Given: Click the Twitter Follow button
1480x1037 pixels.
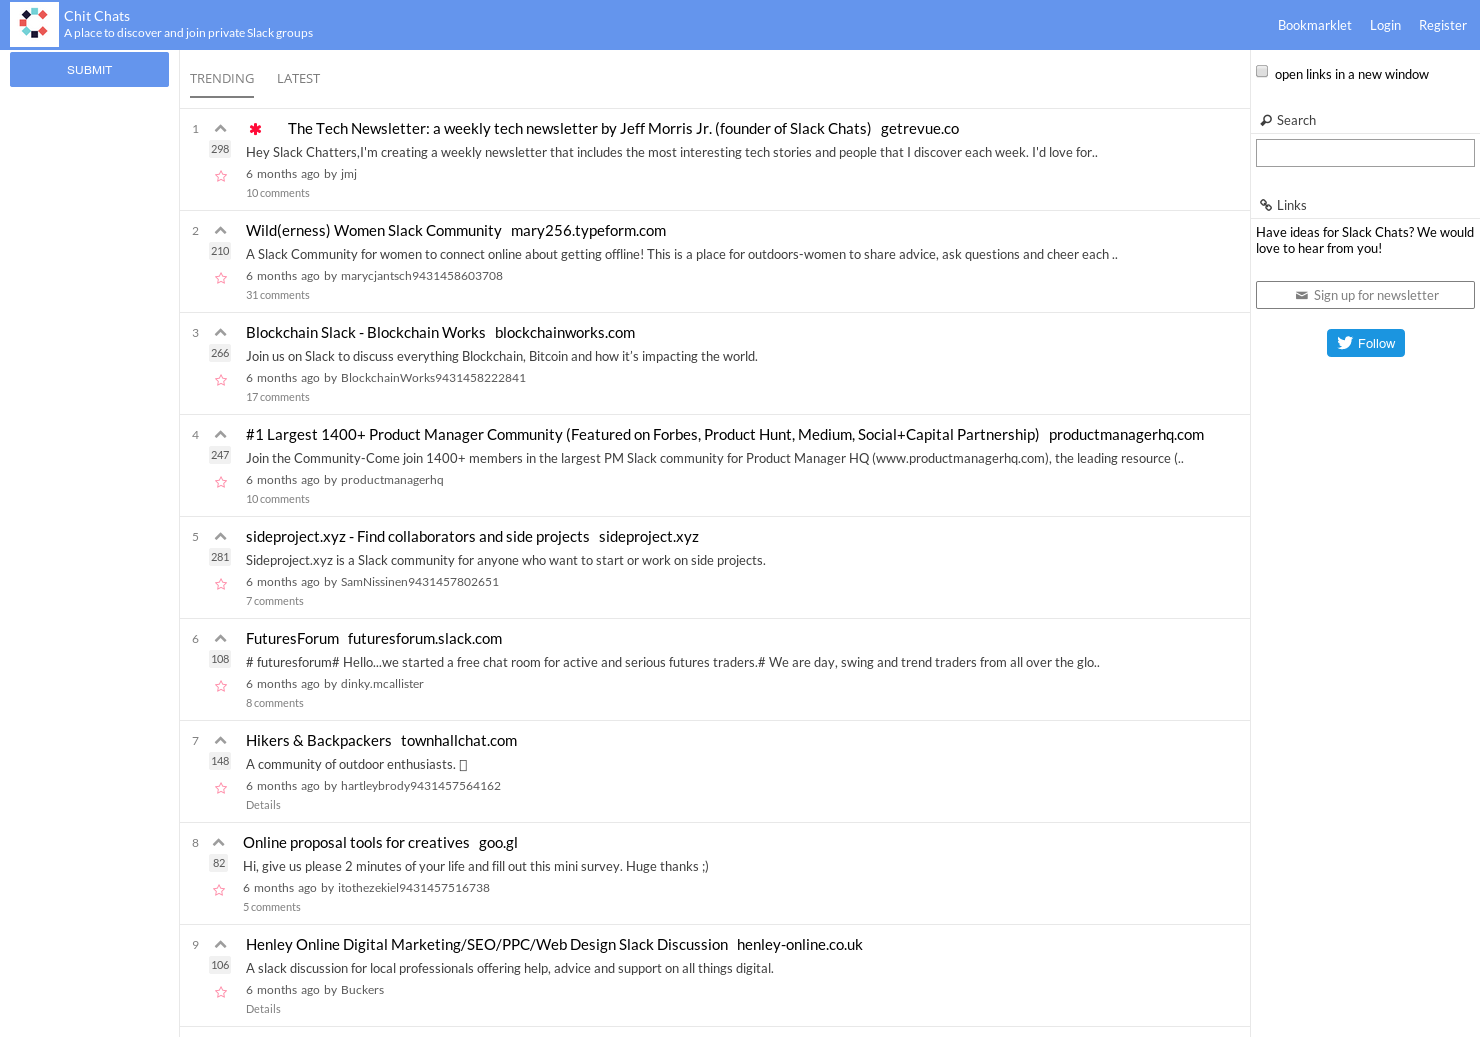Looking at the screenshot, I should [1365, 343].
